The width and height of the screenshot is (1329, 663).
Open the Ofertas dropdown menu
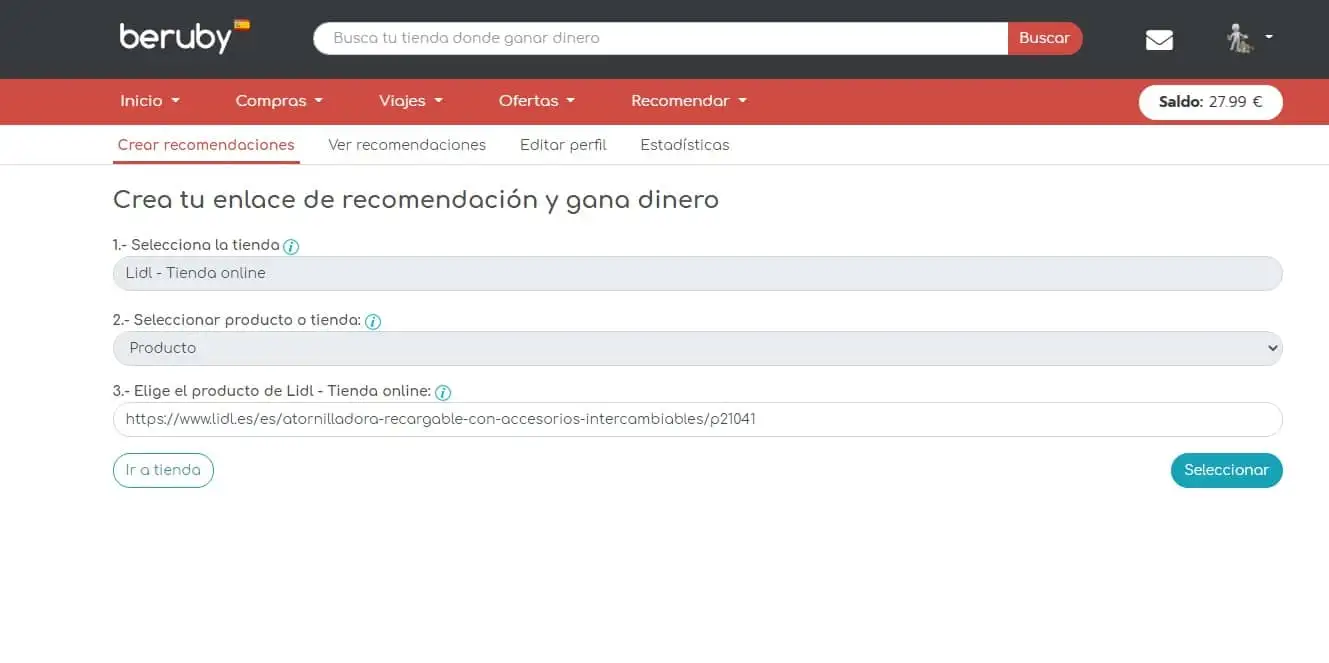537,101
